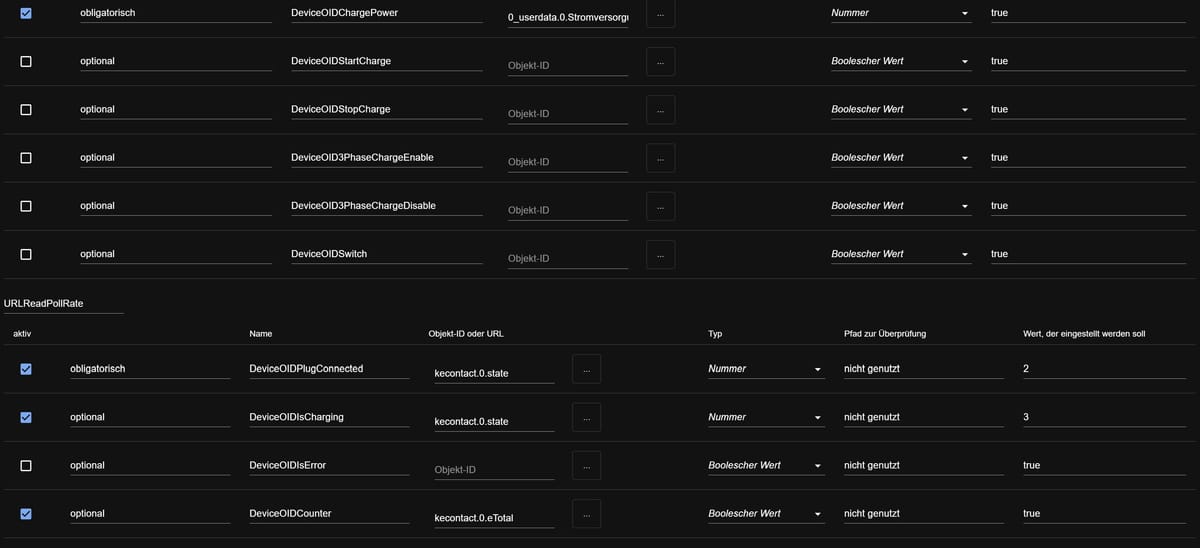Toggle the DeviceOIDCounter active checkbox
The height and width of the screenshot is (548, 1200).
click(x=26, y=513)
